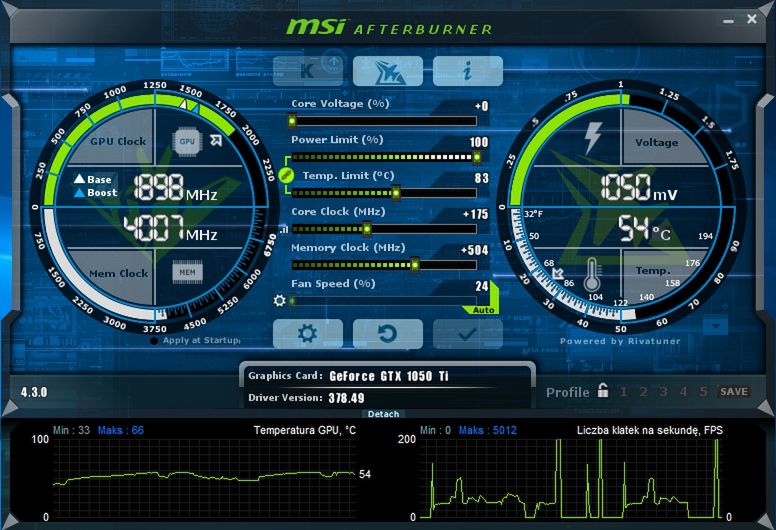Close the Afterburner window
Image resolution: width=776 pixels, height=530 pixels.
[752, 19]
